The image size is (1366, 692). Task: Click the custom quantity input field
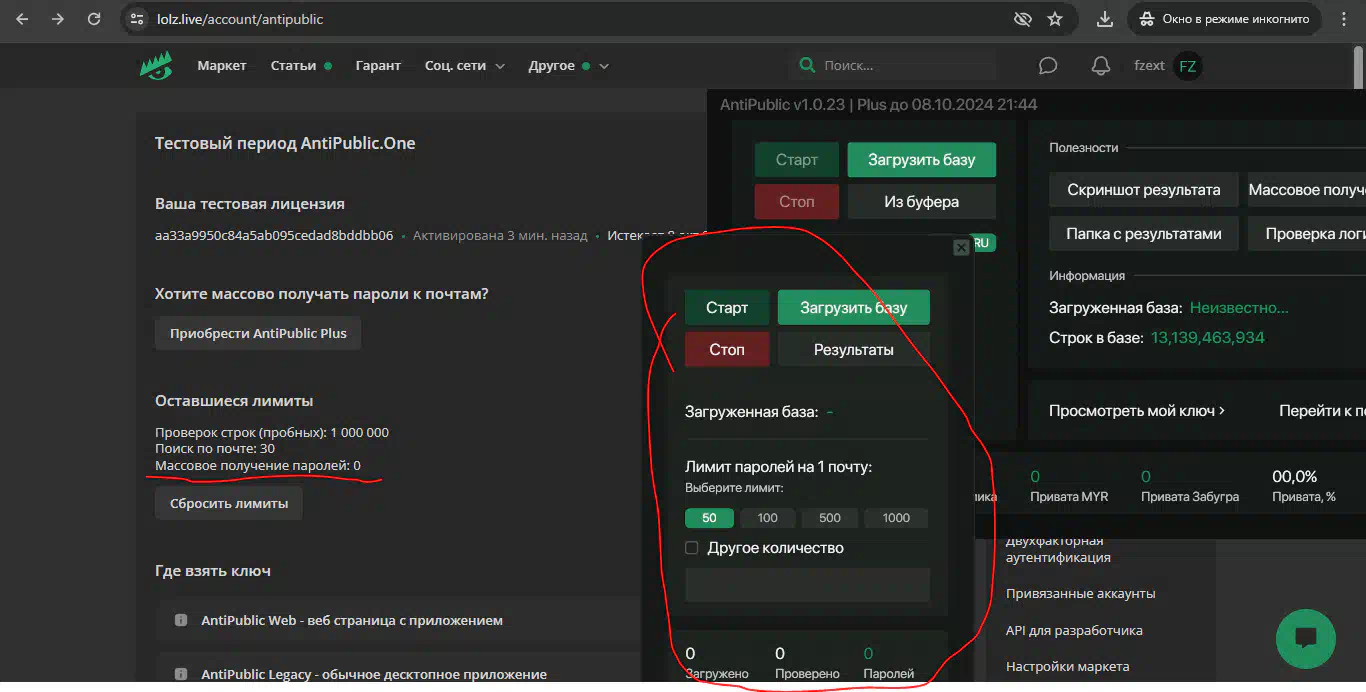point(807,584)
